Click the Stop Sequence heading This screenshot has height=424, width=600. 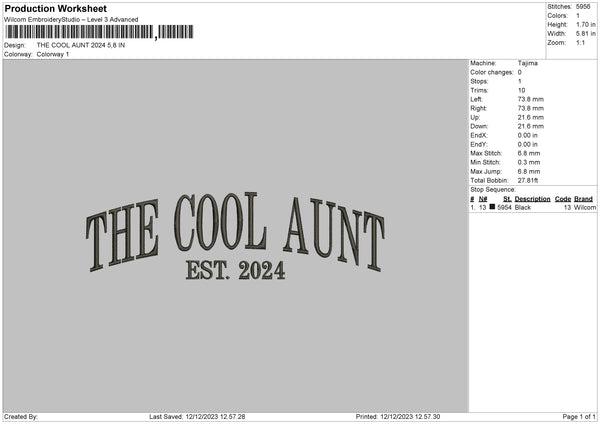click(493, 188)
